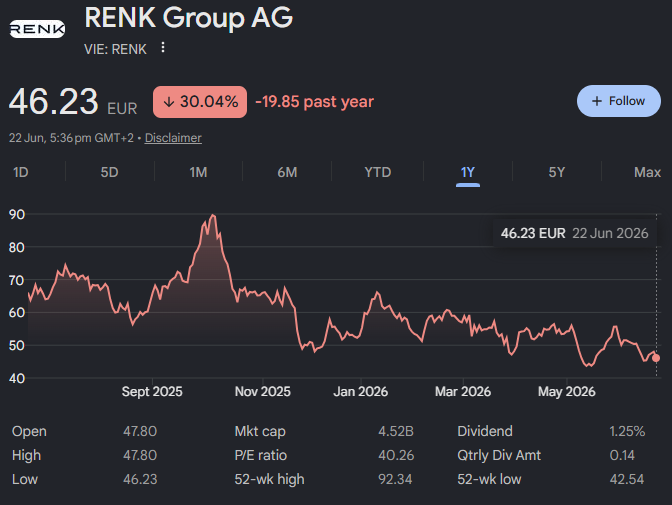Screen dimensions: 672x505
Task: Switch chart to 5D range
Action: coord(109,172)
